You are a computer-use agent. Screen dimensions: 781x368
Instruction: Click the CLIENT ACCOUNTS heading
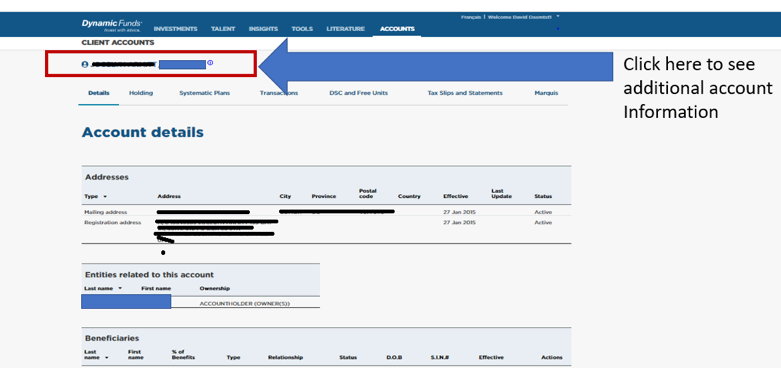pyautogui.click(x=118, y=43)
